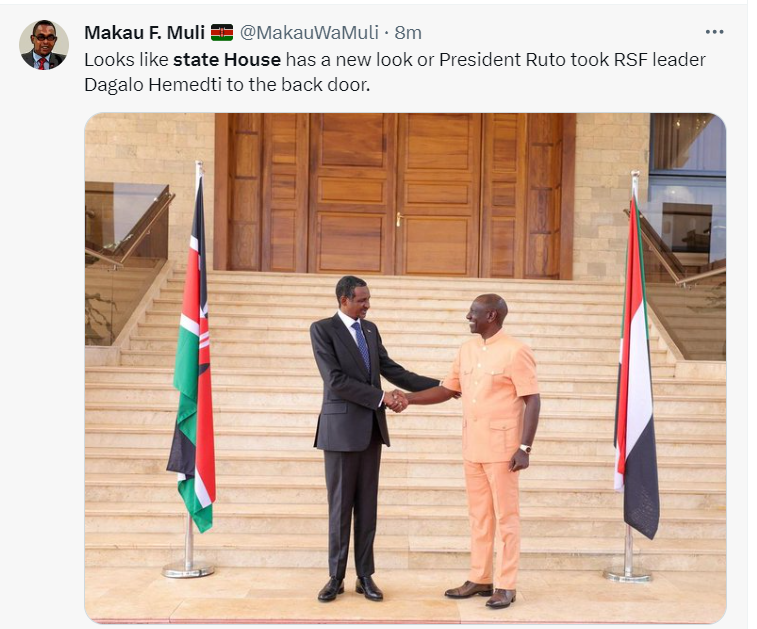Viewport: 757px width, 629px height.
Task: Click the Kenyan flag in the photo
Action: point(193,380)
